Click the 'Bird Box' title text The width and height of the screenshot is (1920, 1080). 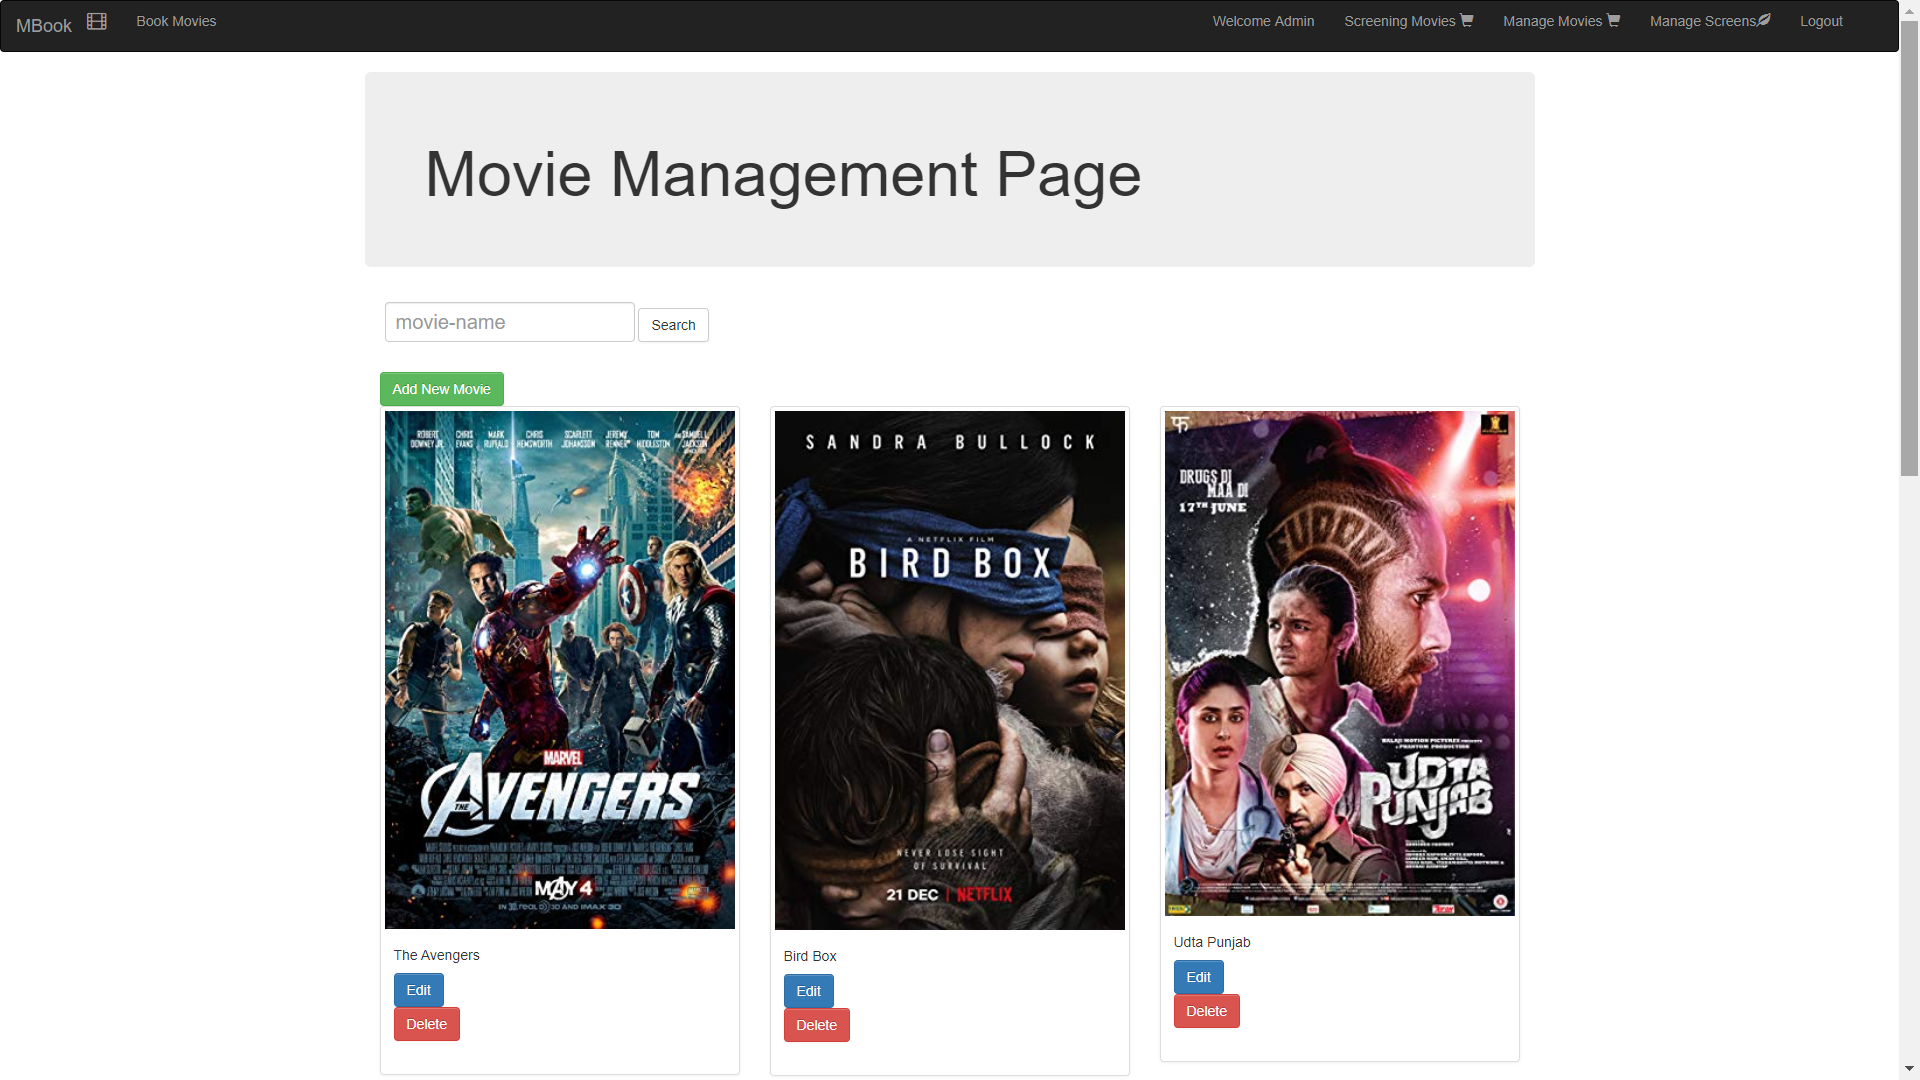810,956
